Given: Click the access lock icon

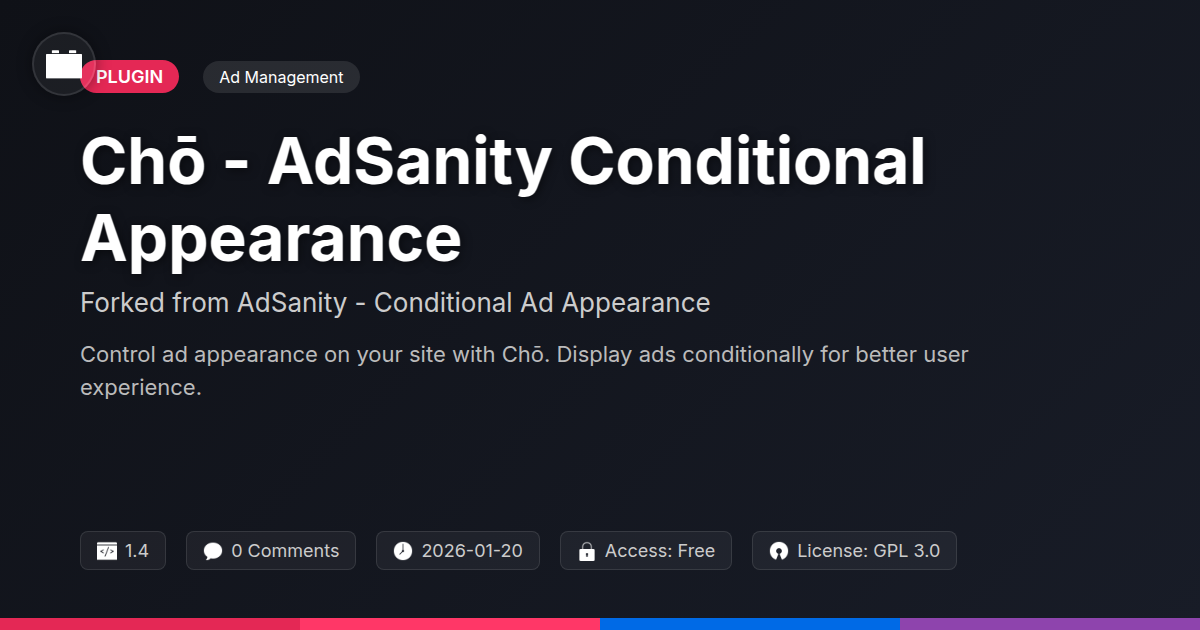Looking at the screenshot, I should (x=587, y=551).
